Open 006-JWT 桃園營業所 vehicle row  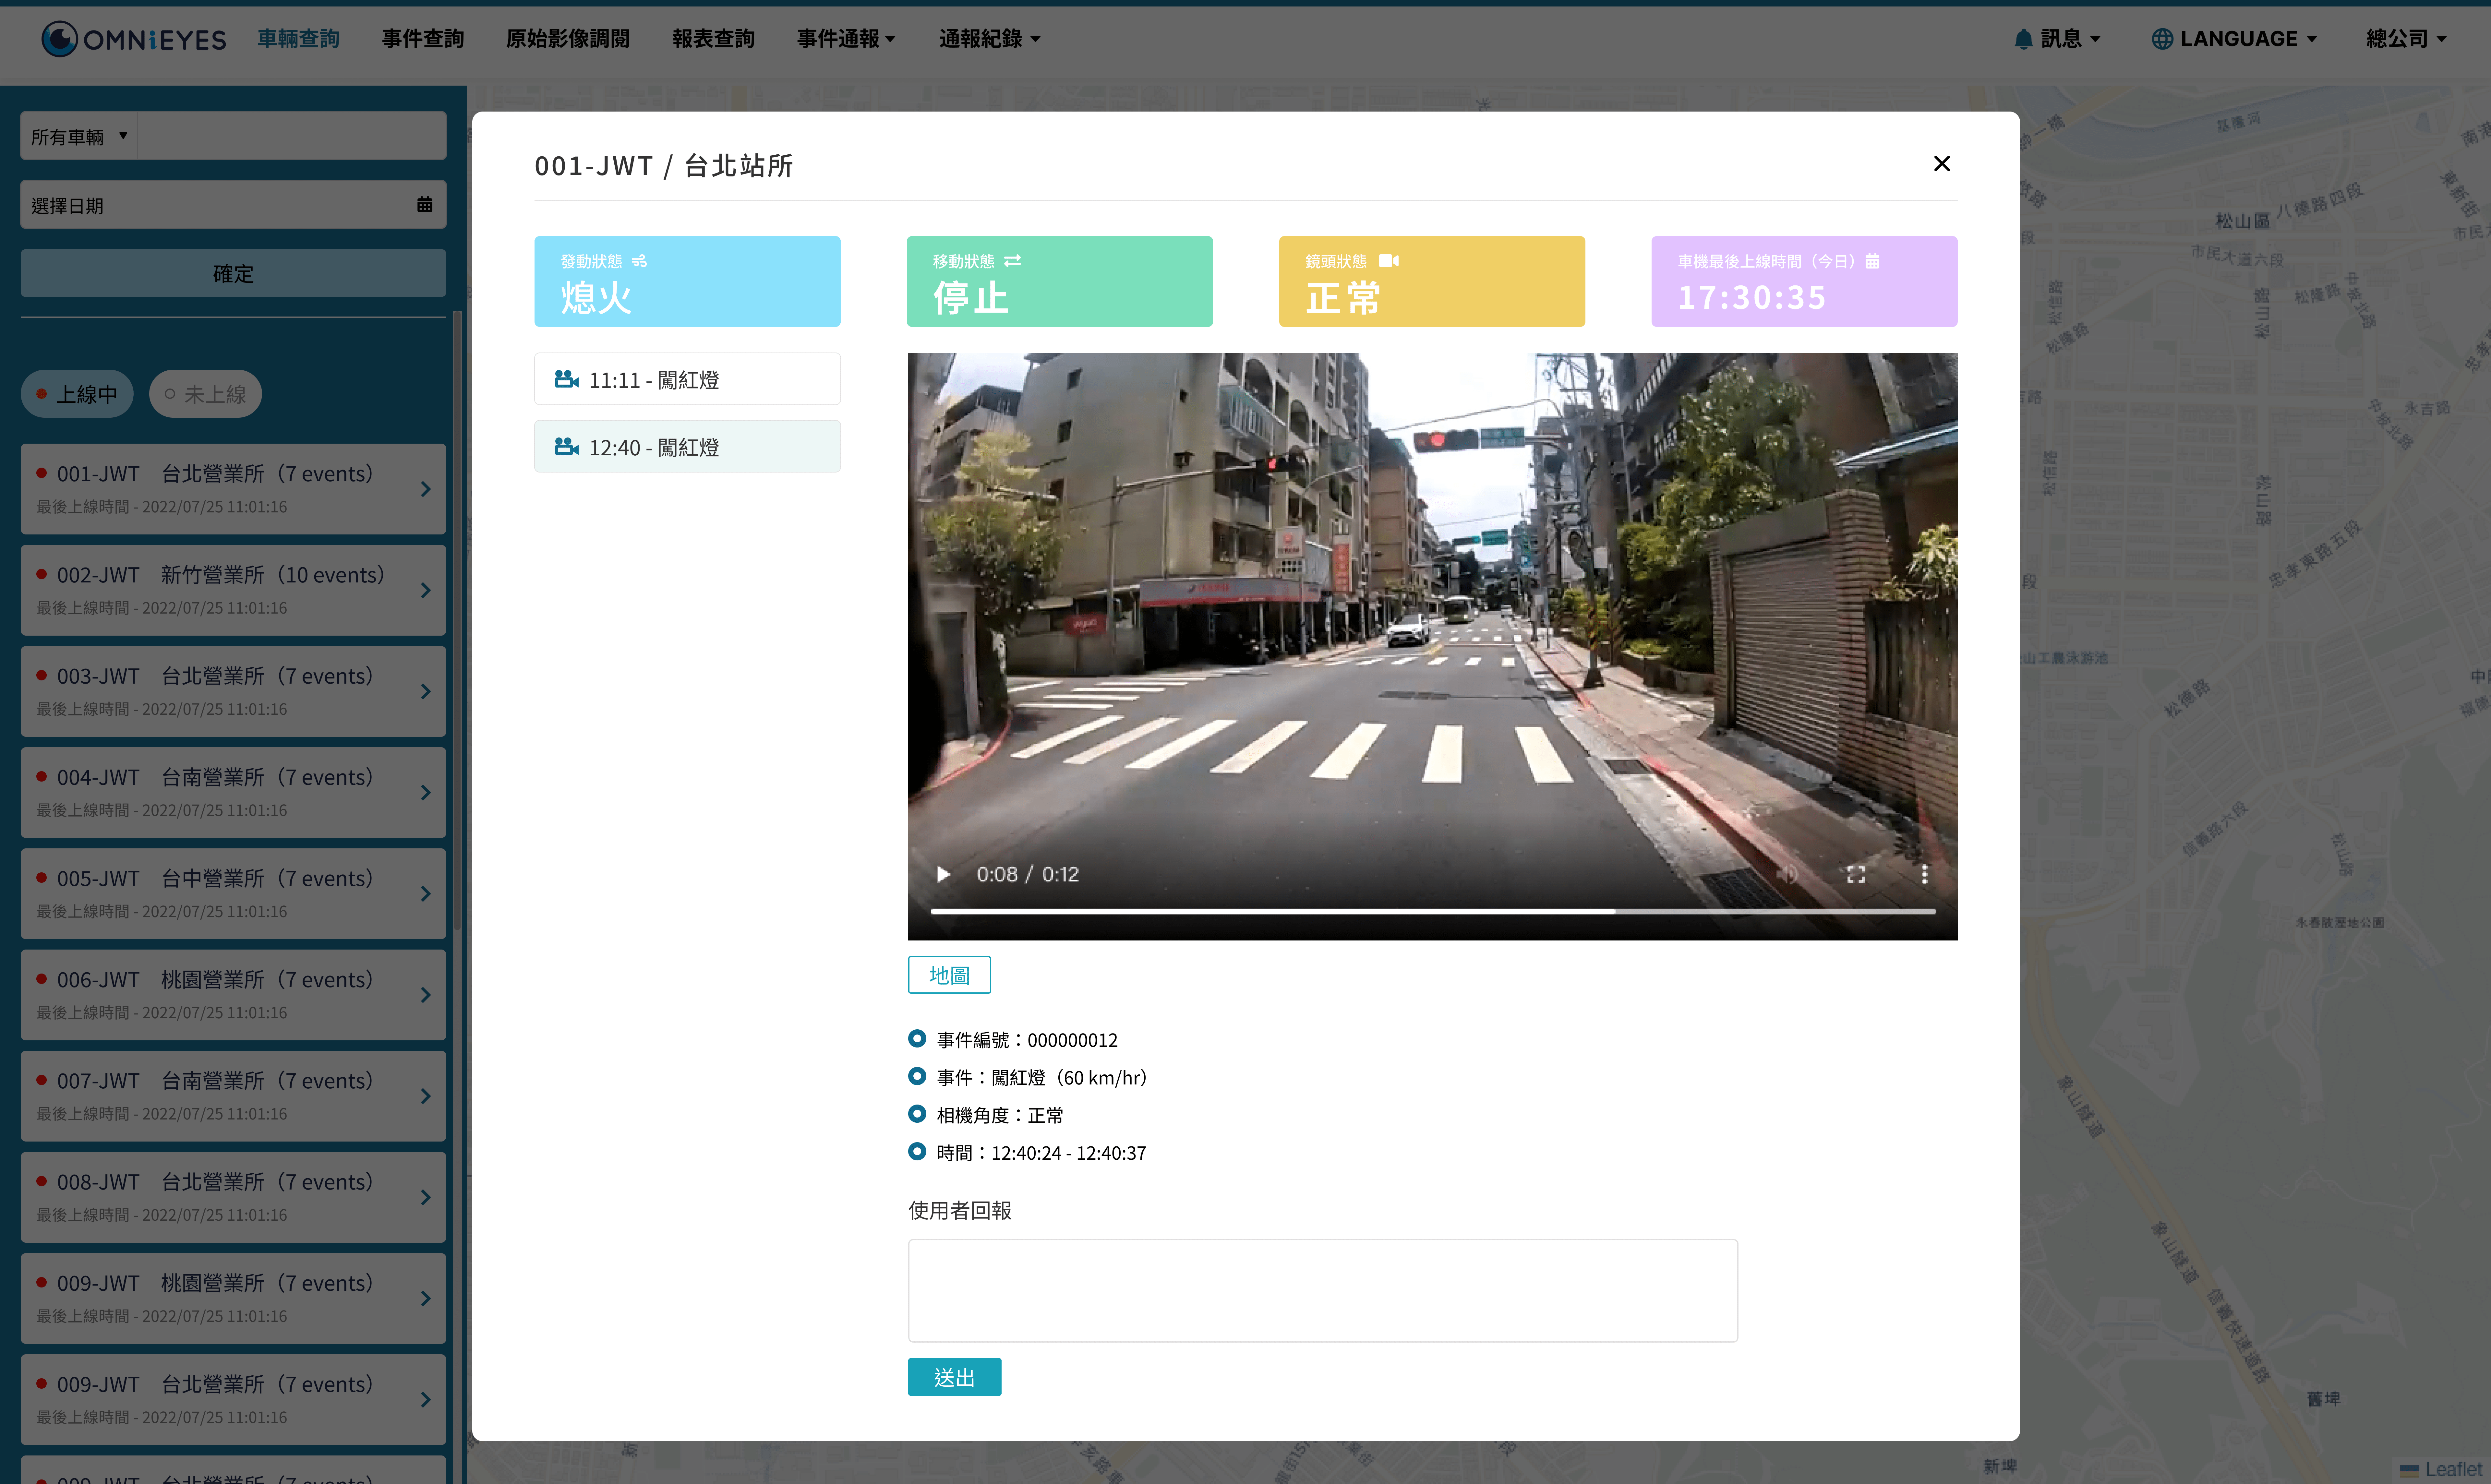(x=233, y=995)
